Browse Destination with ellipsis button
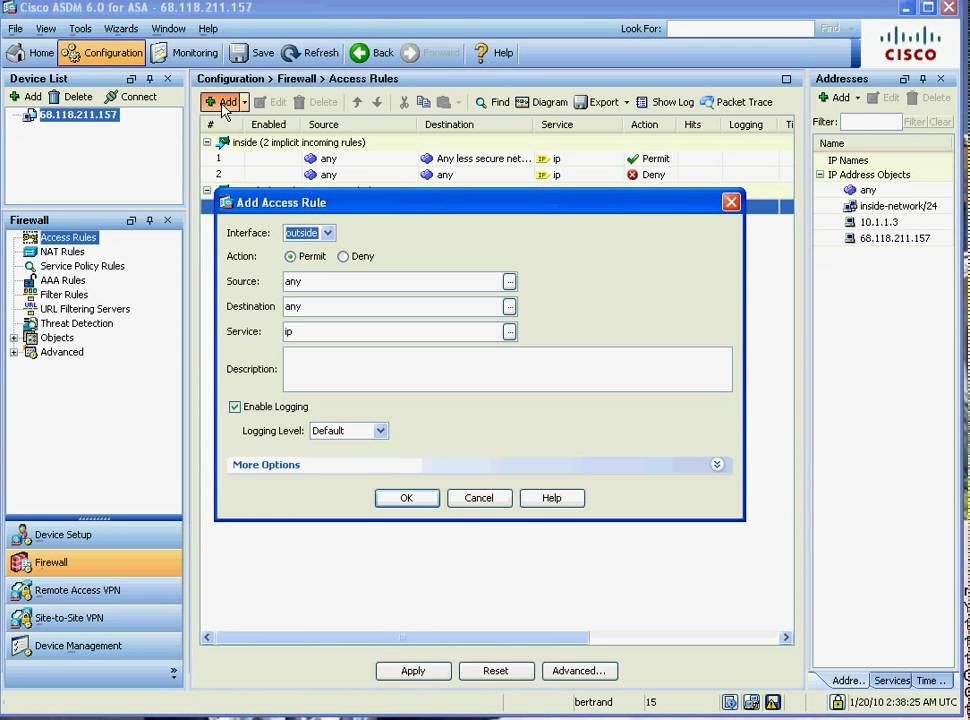Screen dimensions: 970x720 click(509, 307)
